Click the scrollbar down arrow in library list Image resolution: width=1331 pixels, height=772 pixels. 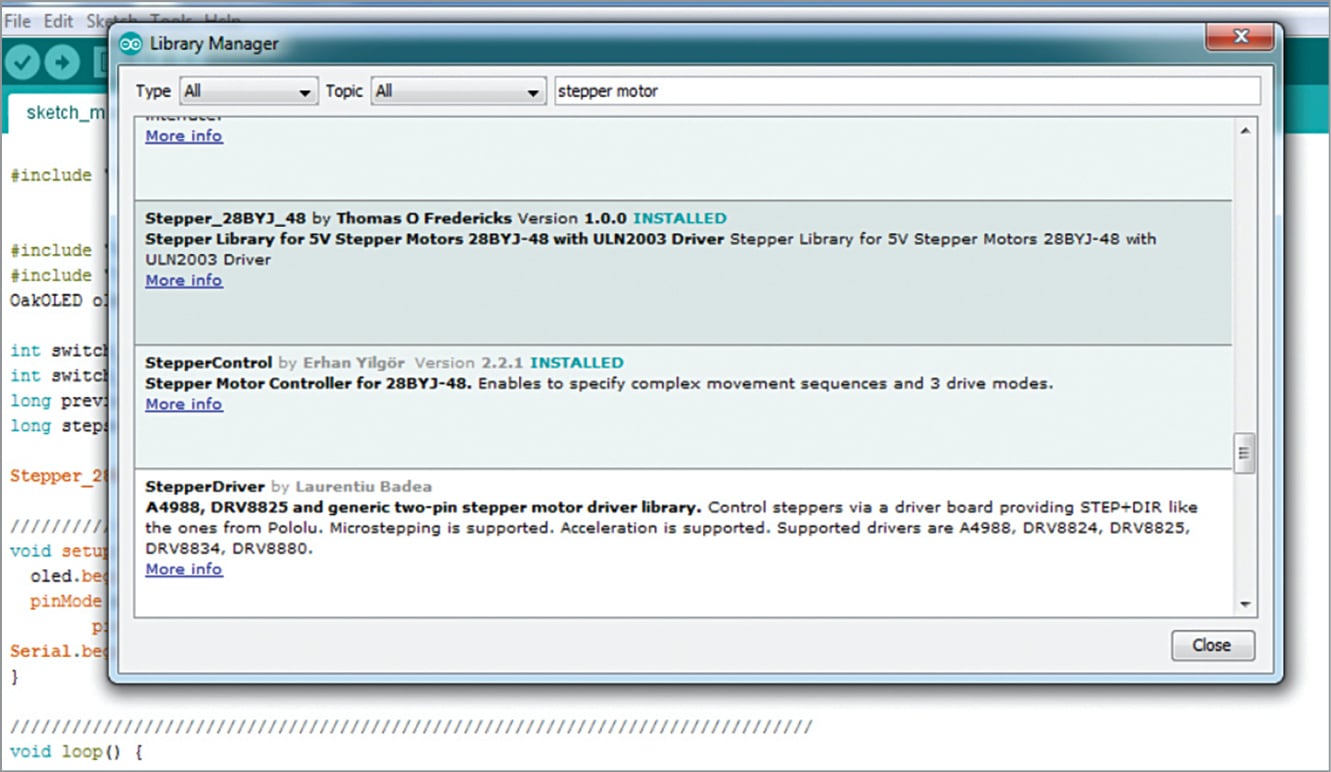click(x=1244, y=604)
